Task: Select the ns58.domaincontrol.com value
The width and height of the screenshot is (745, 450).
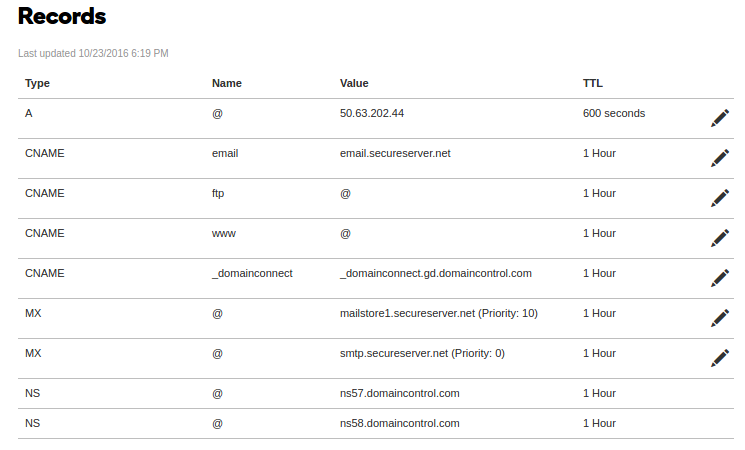Action: pos(400,423)
